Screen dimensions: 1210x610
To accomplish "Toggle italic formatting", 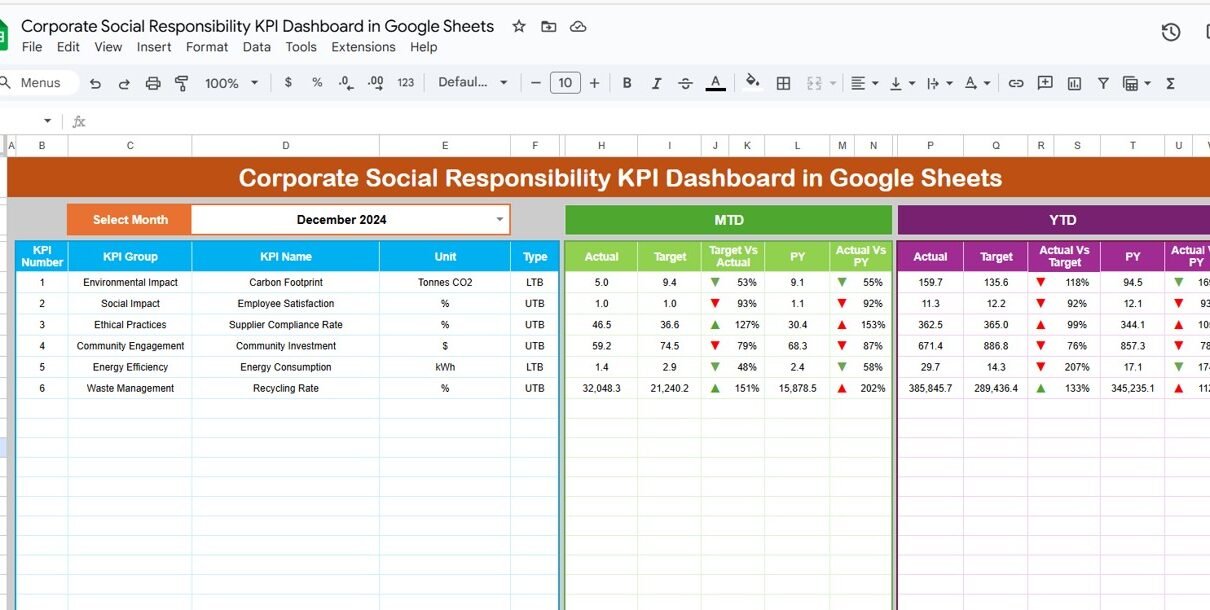I will pyautogui.click(x=656, y=83).
